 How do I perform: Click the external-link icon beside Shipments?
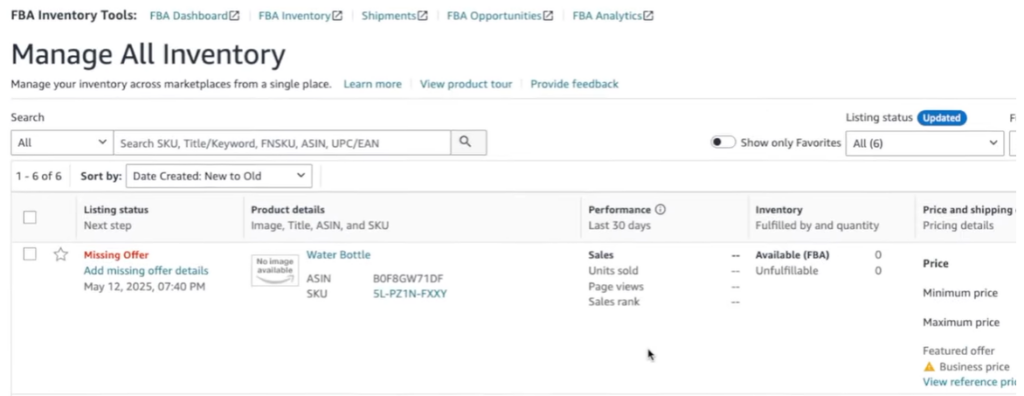click(x=423, y=16)
